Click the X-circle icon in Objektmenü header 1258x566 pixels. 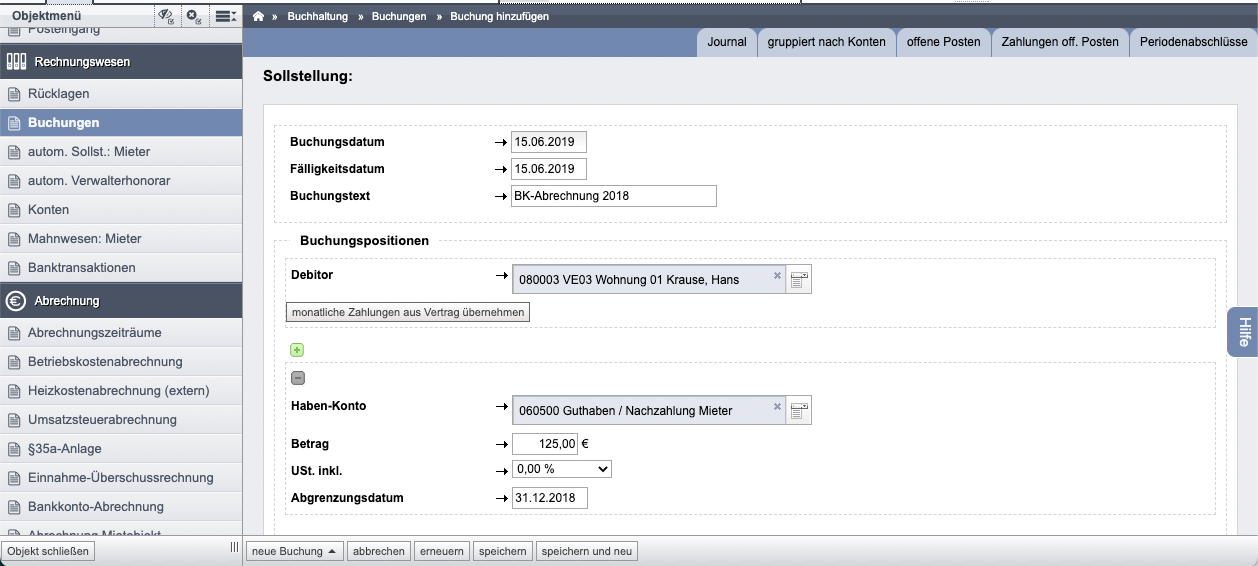click(x=194, y=16)
